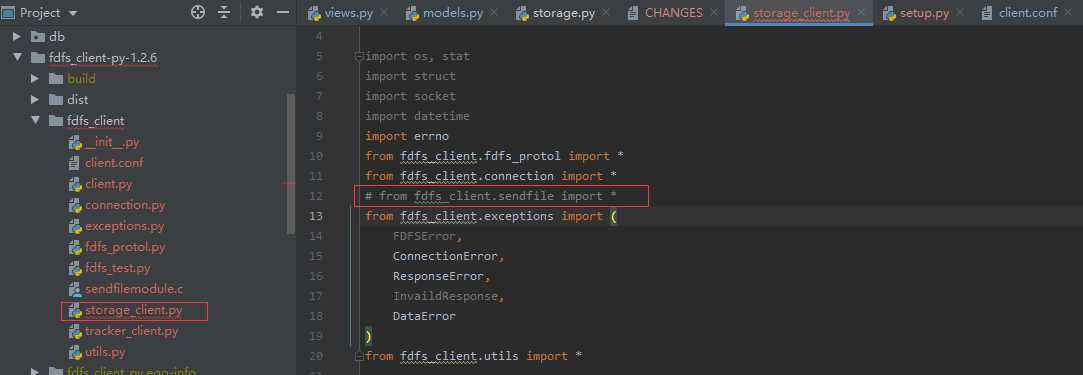This screenshot has height=375, width=1083.
Task: Open the Project view dropdown
Action: tap(74, 13)
